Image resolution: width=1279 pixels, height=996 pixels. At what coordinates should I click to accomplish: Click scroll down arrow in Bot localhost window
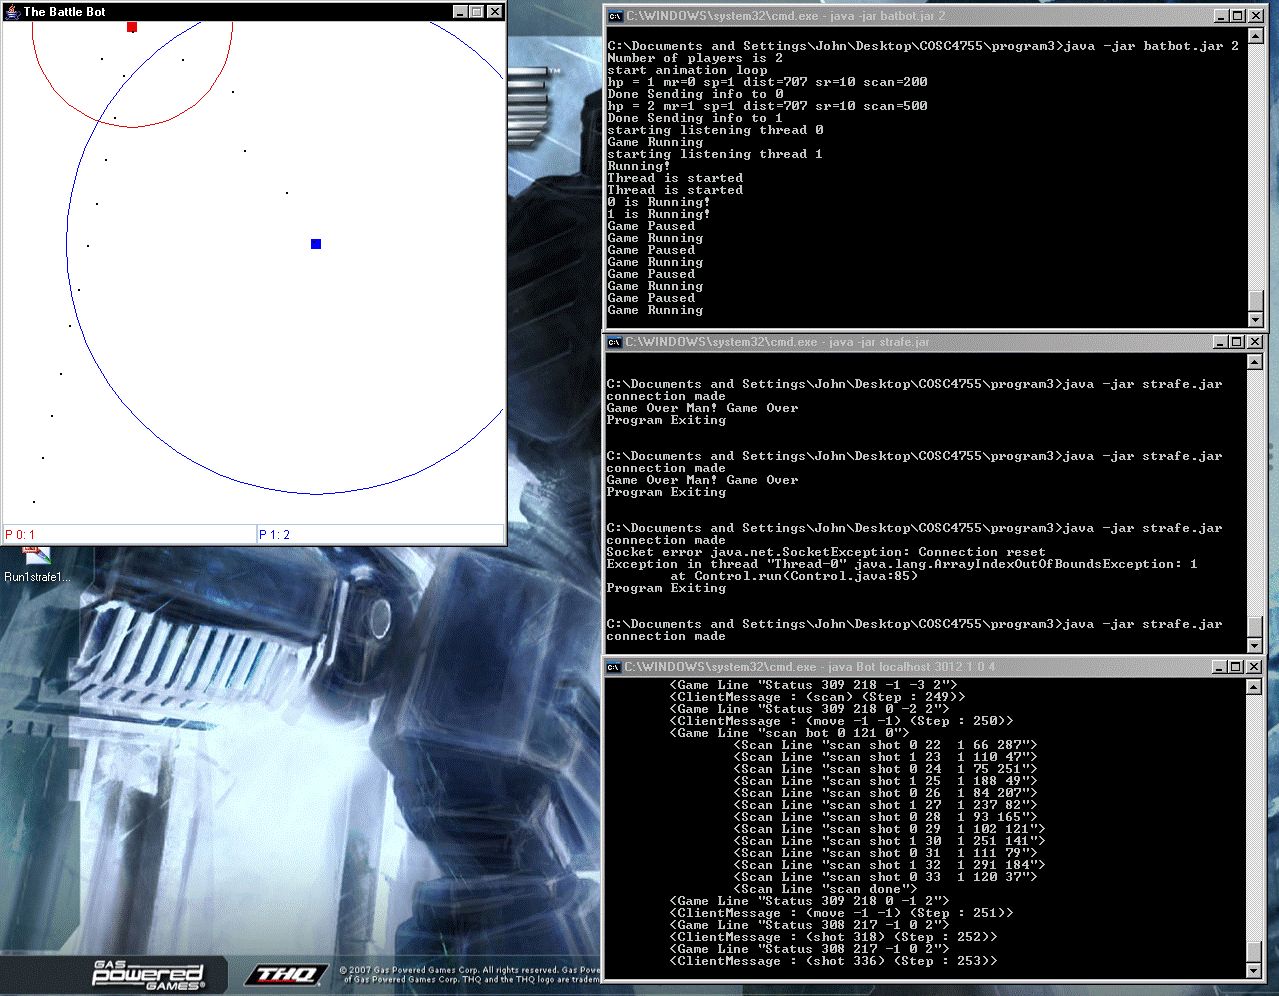pyautogui.click(x=1255, y=971)
